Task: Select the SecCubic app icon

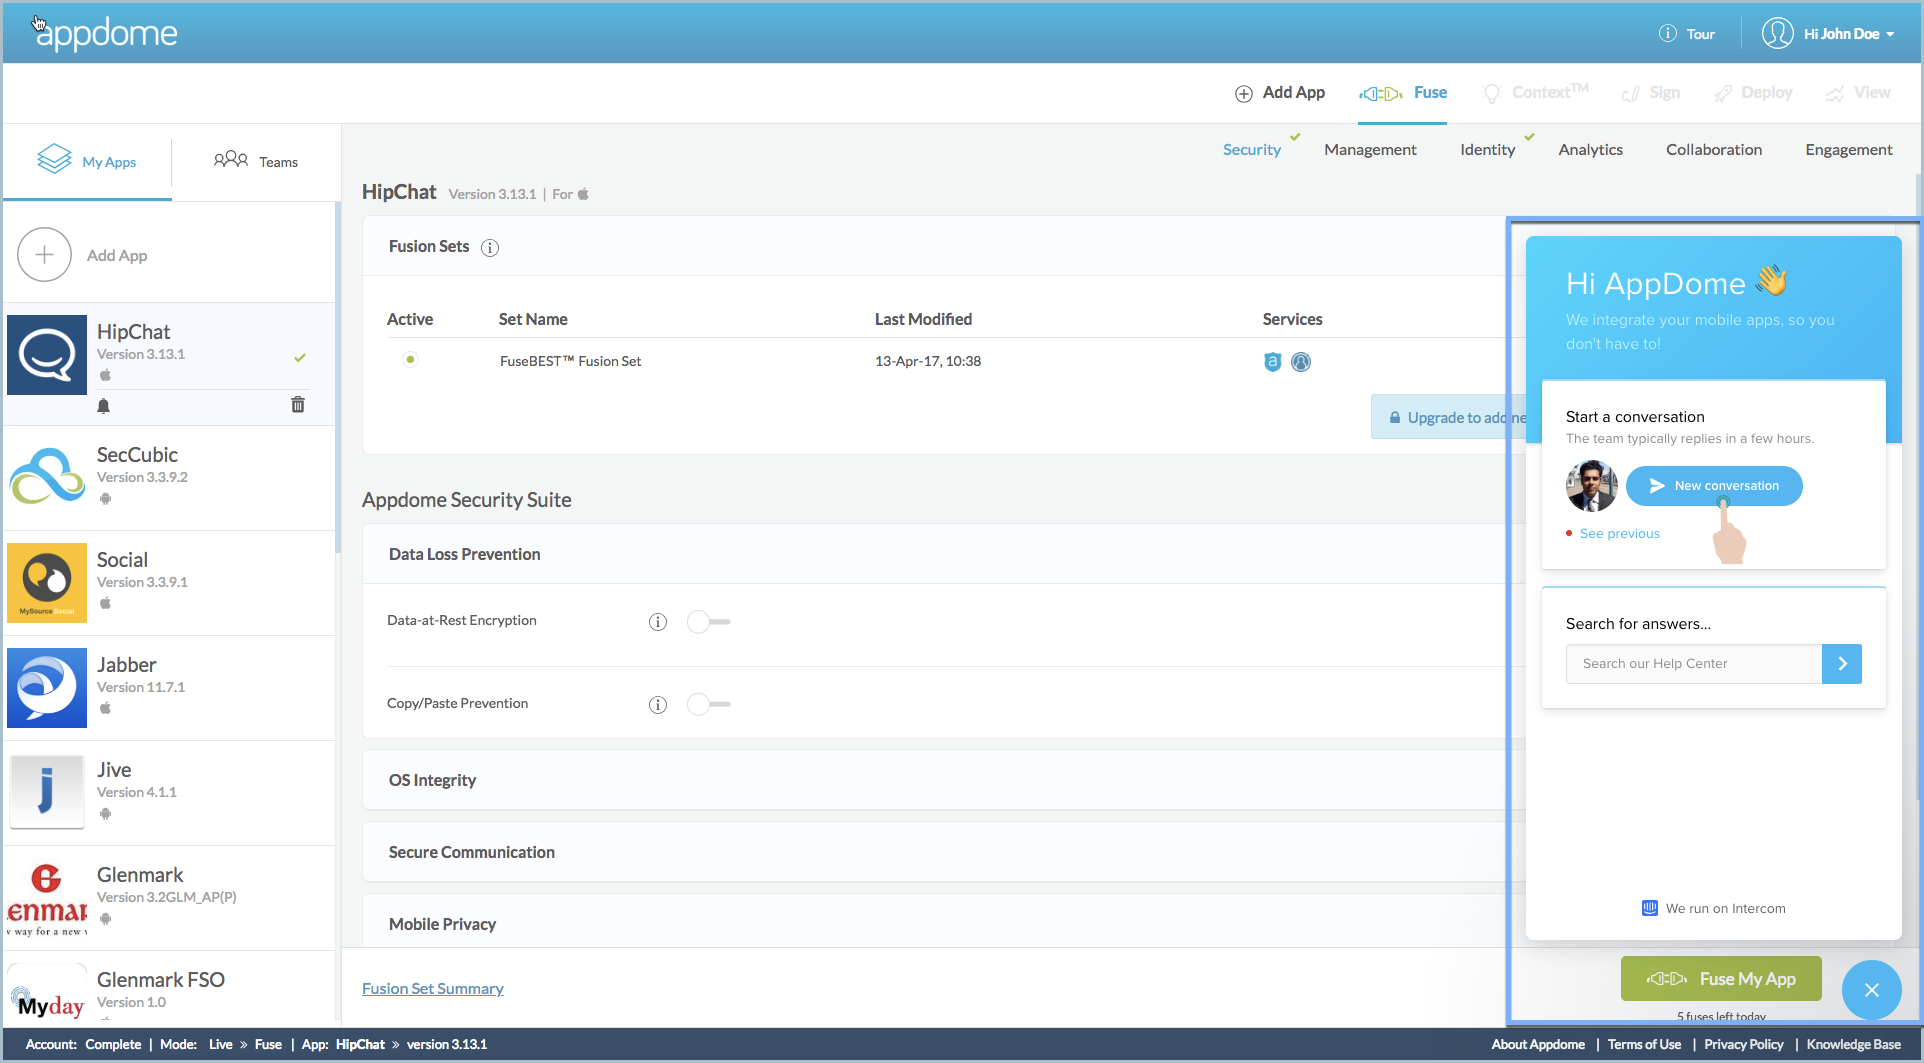Action: click(x=47, y=477)
